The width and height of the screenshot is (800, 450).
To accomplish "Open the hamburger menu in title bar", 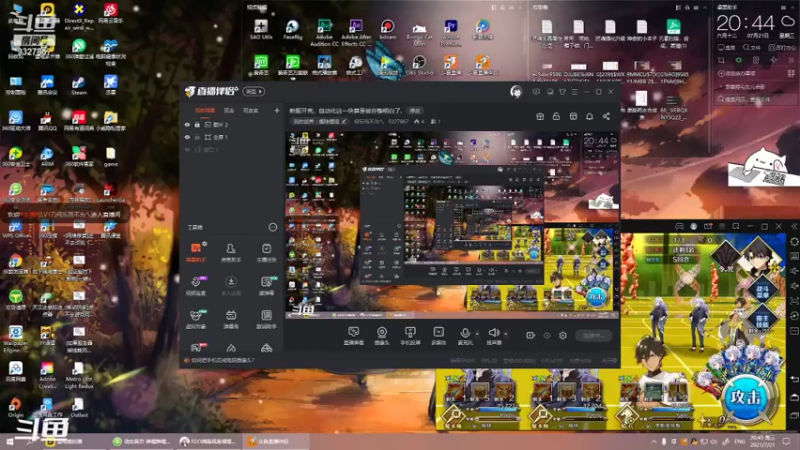I will [574, 92].
